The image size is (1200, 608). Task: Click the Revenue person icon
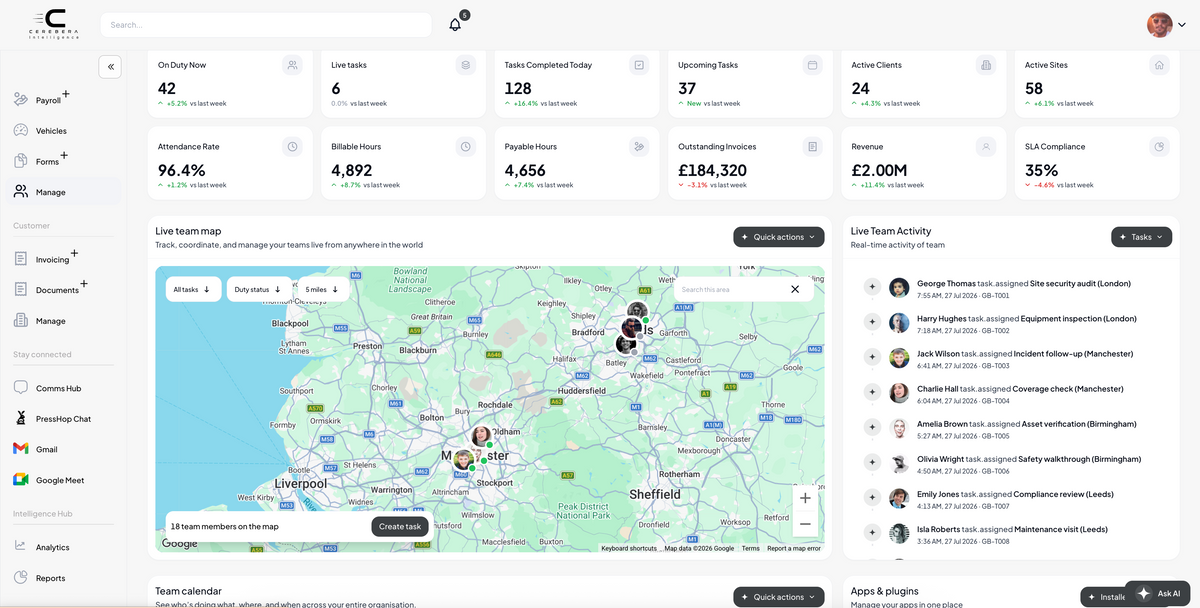pyautogui.click(x=986, y=146)
